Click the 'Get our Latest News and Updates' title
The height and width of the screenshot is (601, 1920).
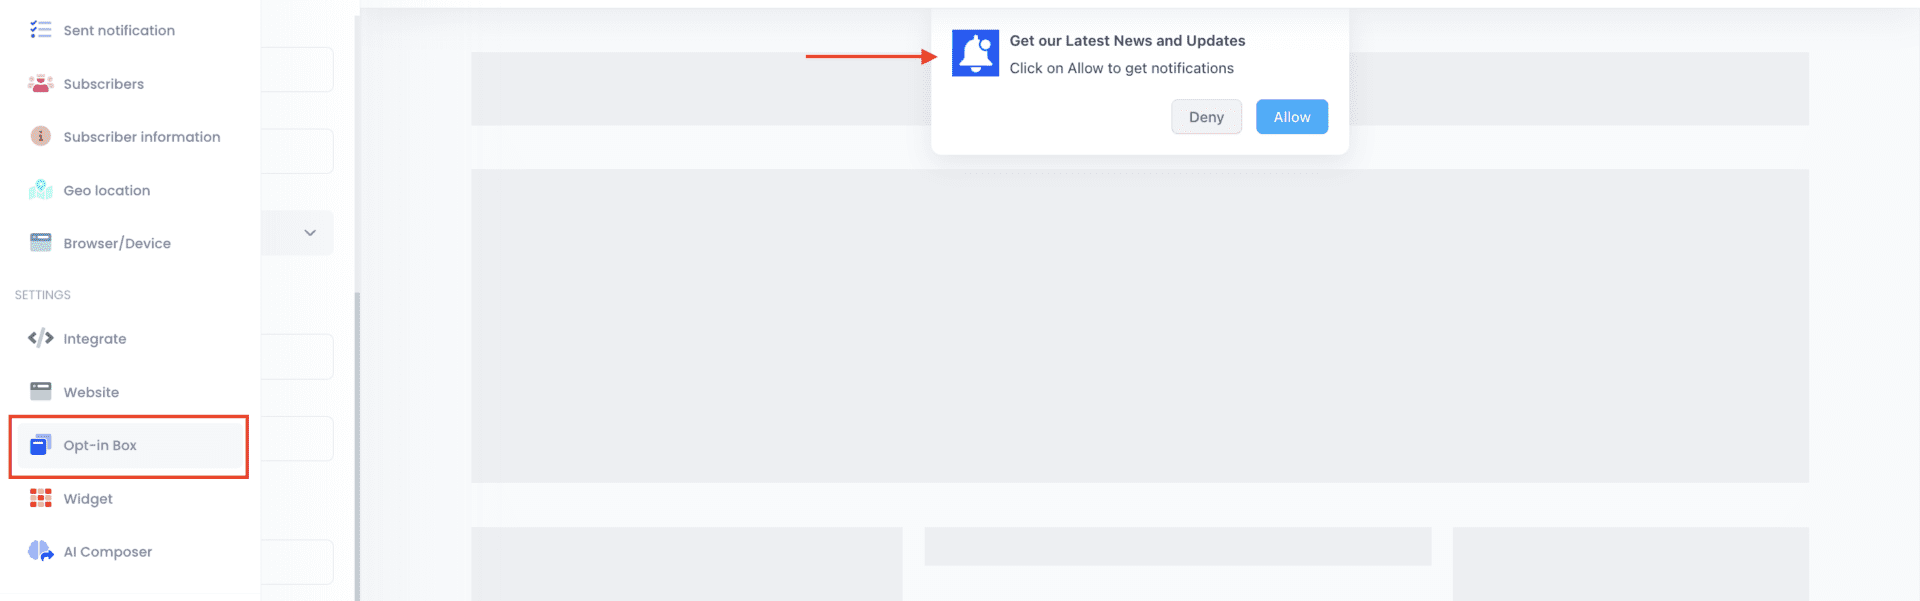point(1127,41)
